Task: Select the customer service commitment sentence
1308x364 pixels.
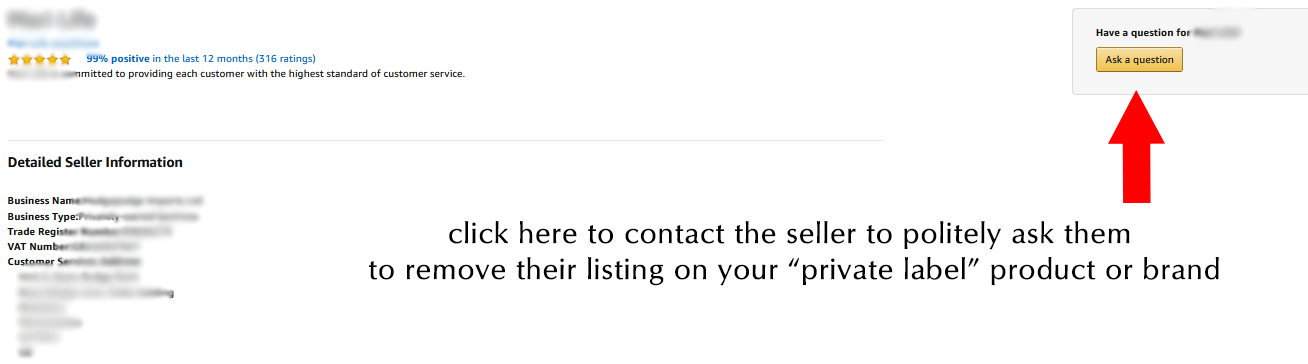Action: point(236,73)
